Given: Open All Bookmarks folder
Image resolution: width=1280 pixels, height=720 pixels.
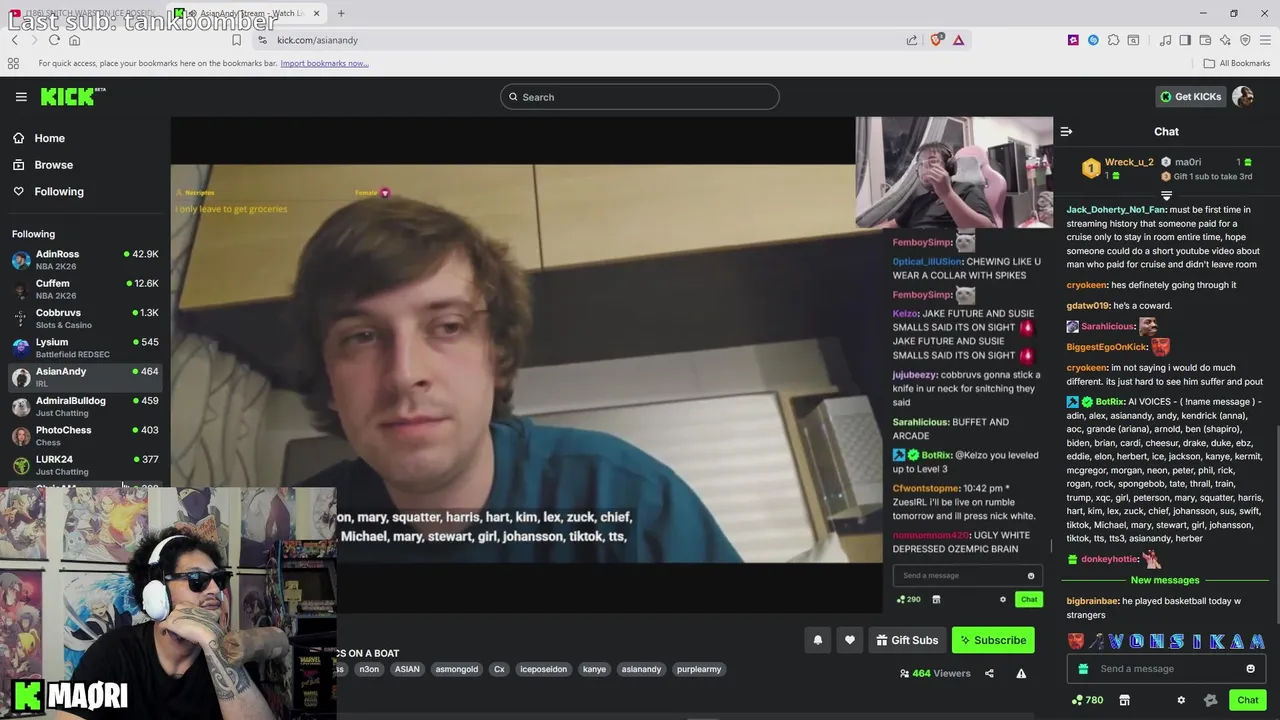Looking at the screenshot, I should pyautogui.click(x=1237, y=63).
